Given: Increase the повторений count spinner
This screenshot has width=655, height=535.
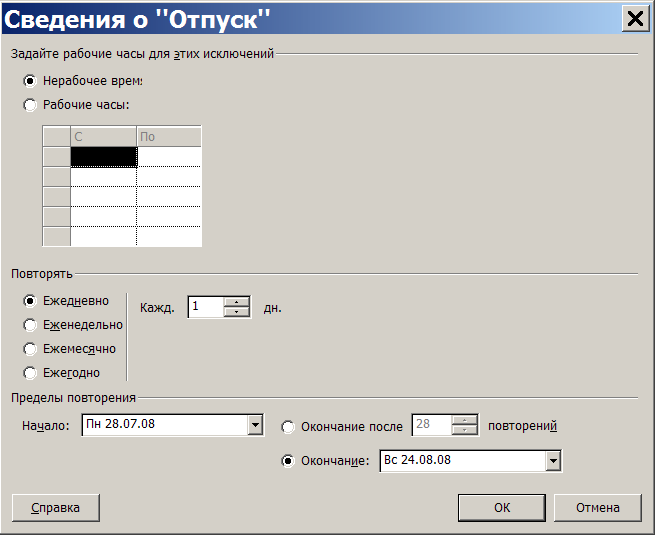Looking at the screenshot, I should click(465, 420).
